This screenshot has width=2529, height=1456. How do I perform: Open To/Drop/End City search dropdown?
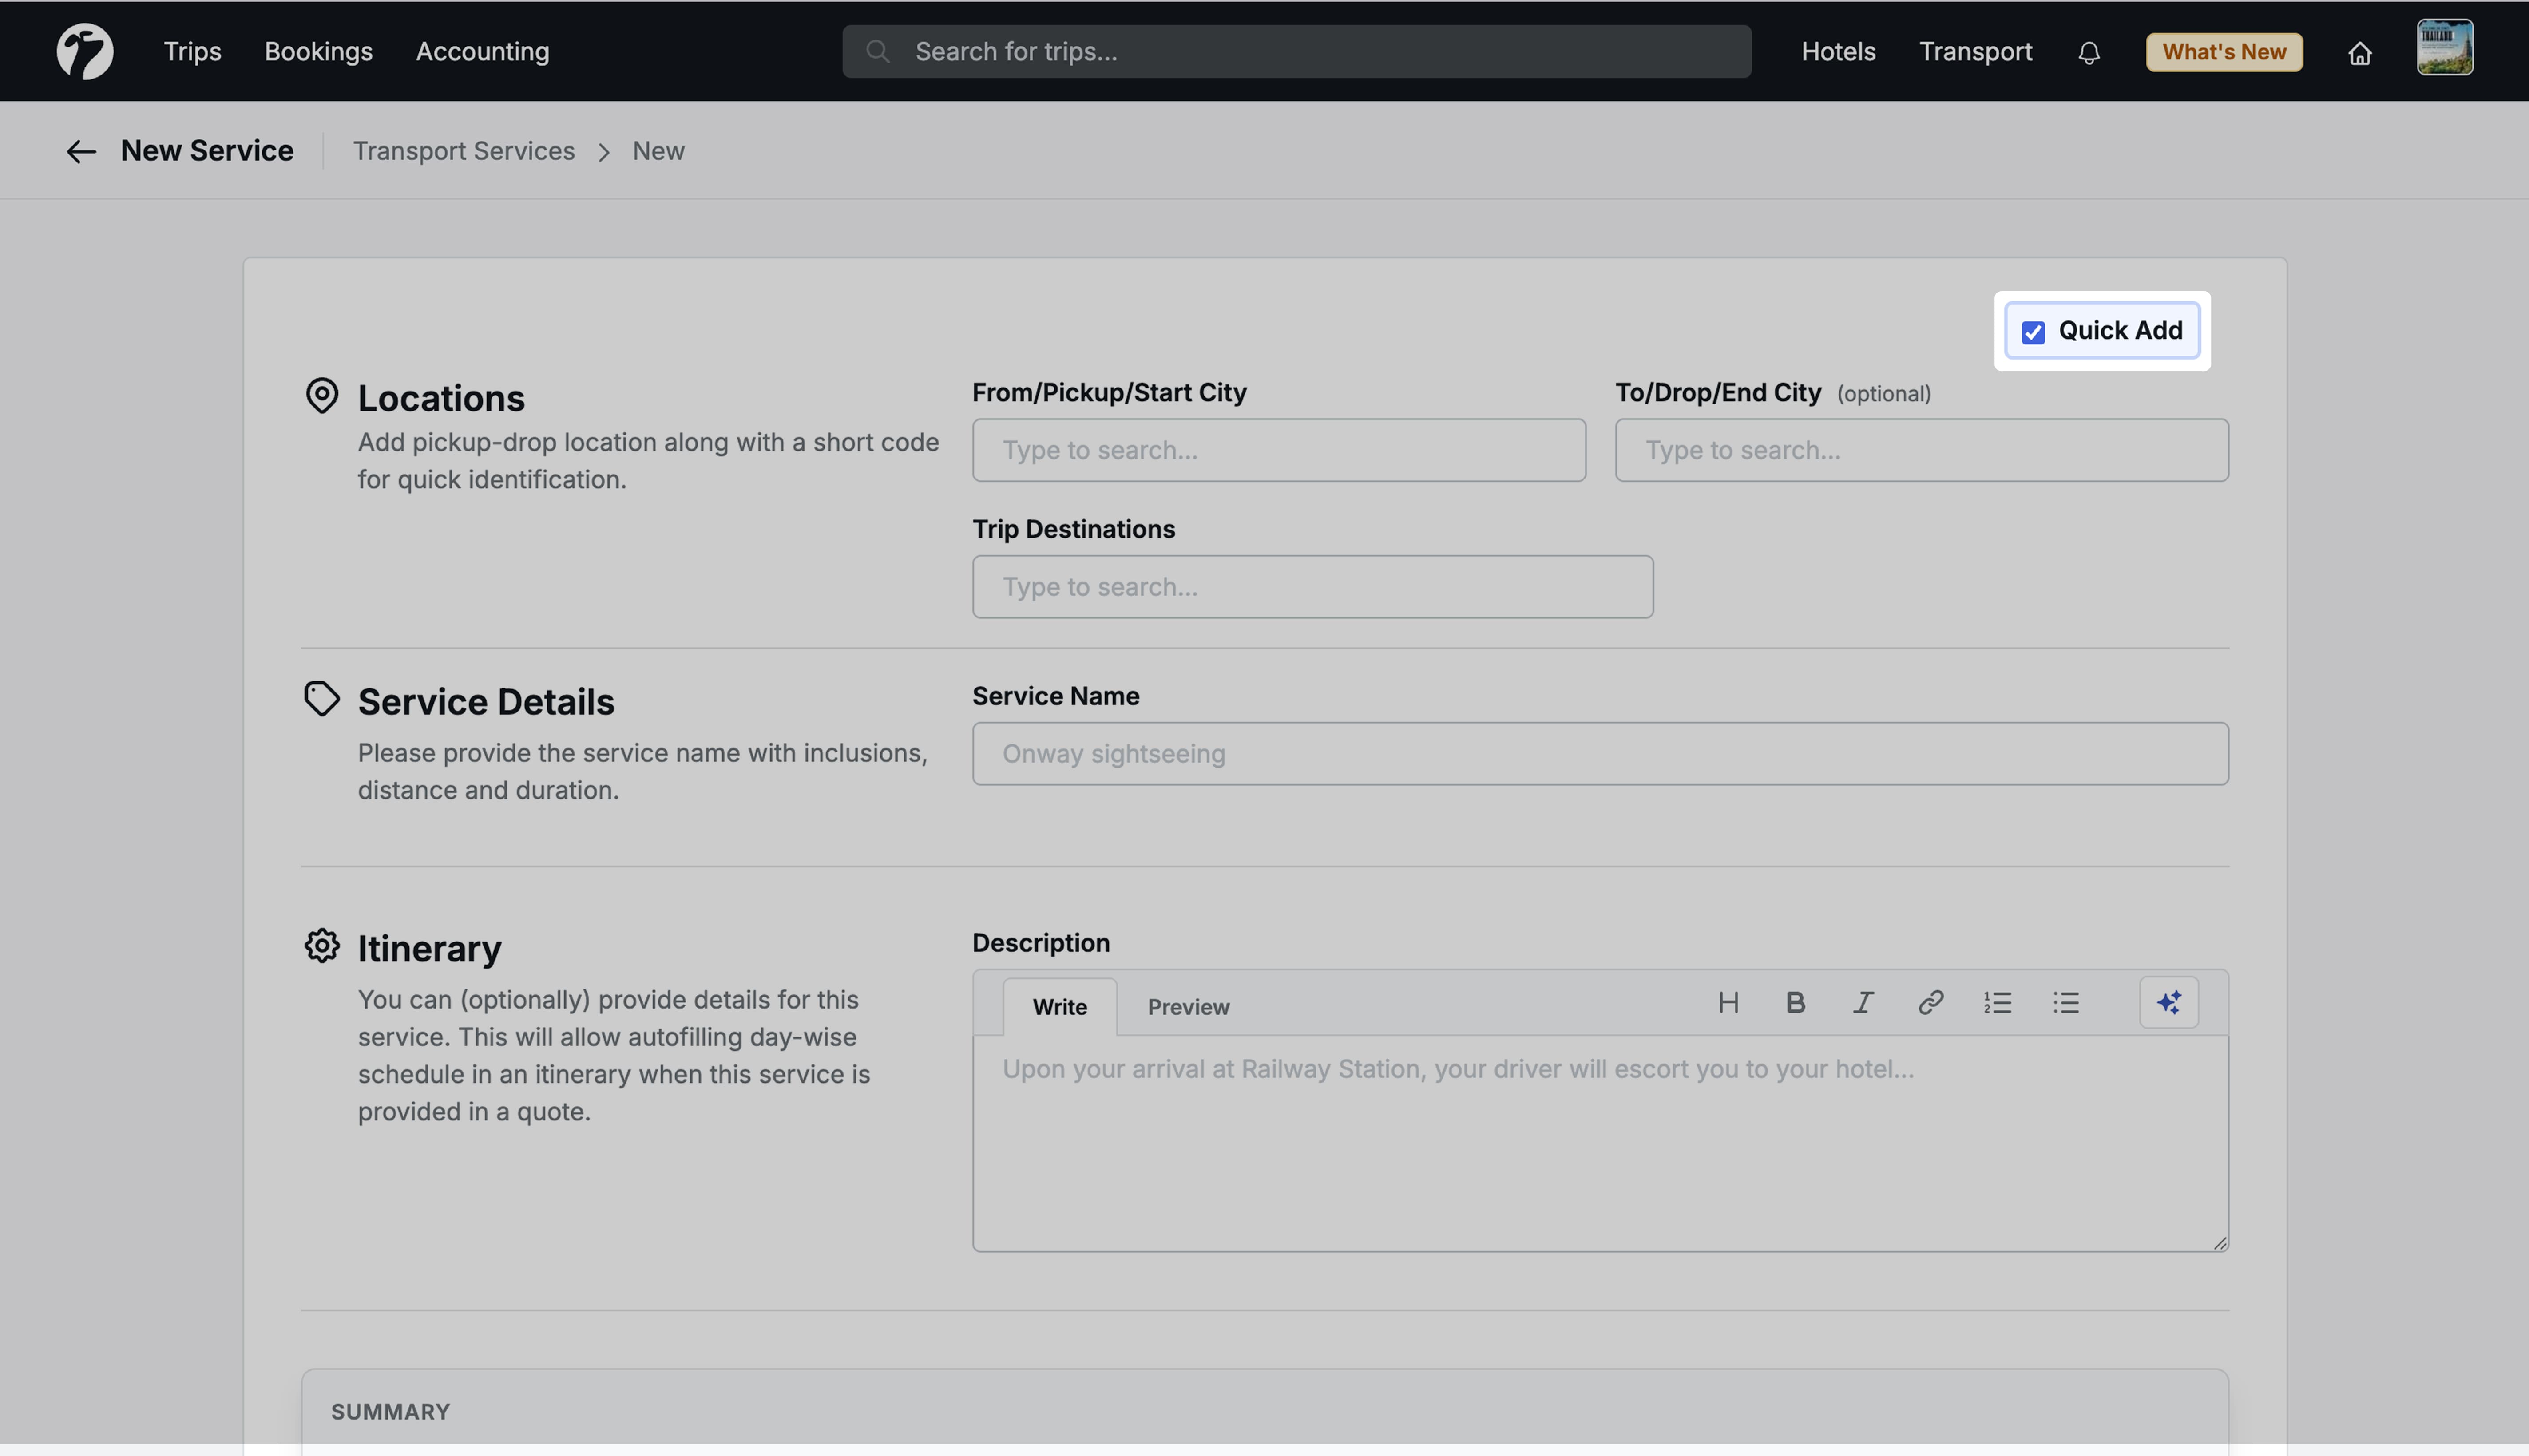[1921, 450]
